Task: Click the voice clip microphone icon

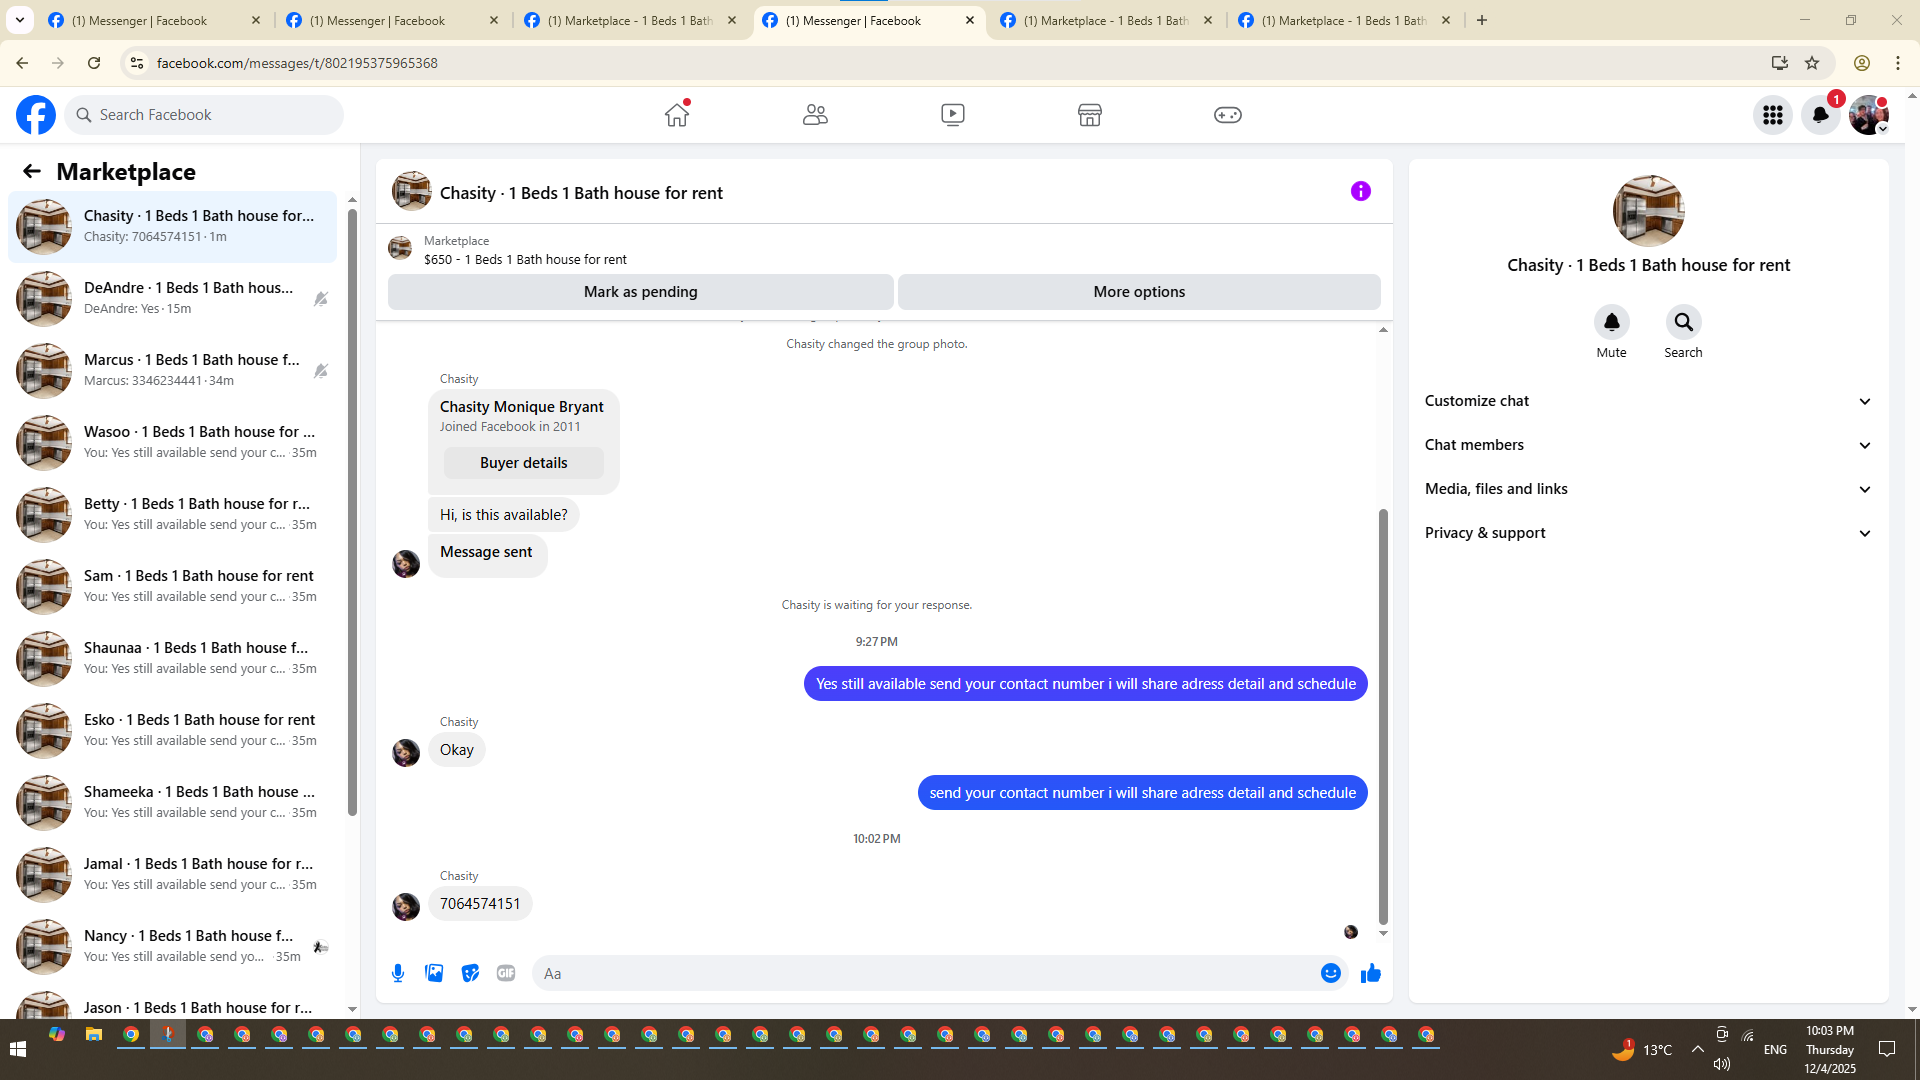Action: tap(398, 973)
